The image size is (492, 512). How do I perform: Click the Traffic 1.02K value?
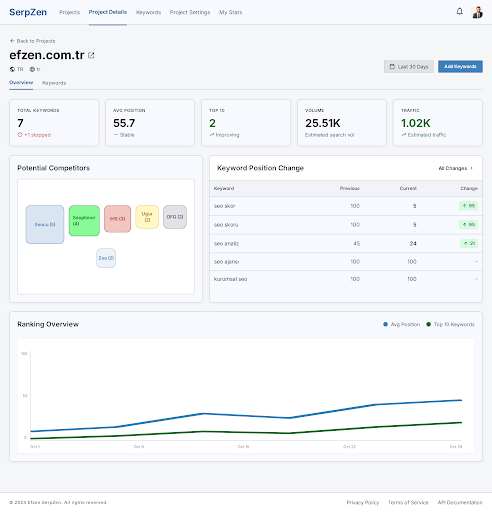pyautogui.click(x=416, y=123)
